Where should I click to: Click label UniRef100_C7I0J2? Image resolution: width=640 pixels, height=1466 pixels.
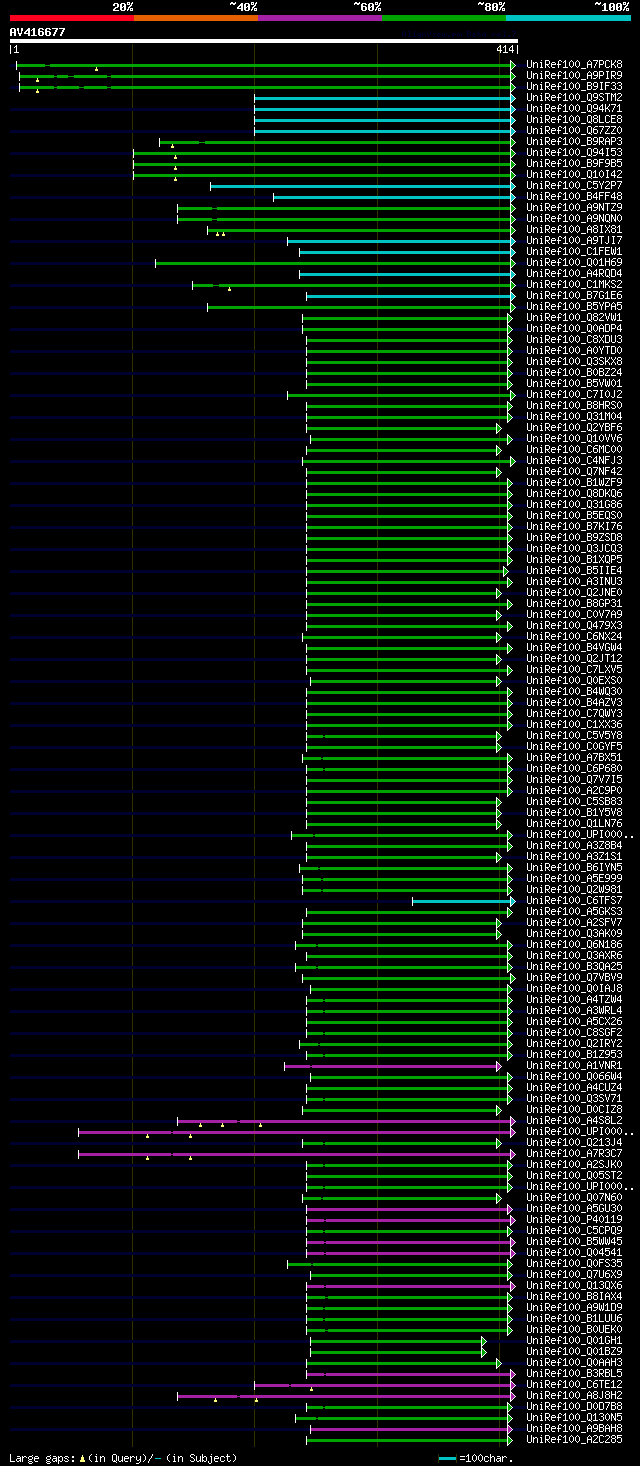tap(574, 394)
